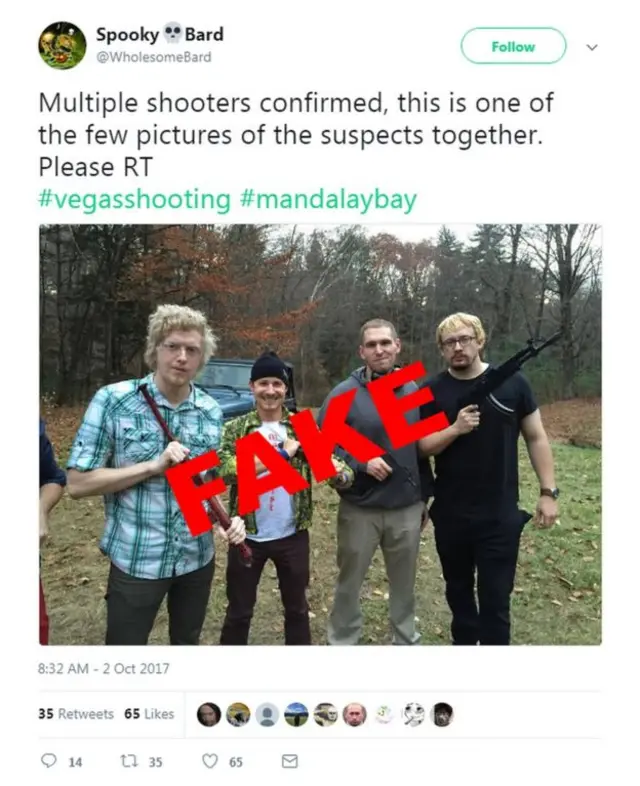The height and width of the screenshot is (786, 640).
Task: View the 65 Likes list
Action: pos(148,714)
